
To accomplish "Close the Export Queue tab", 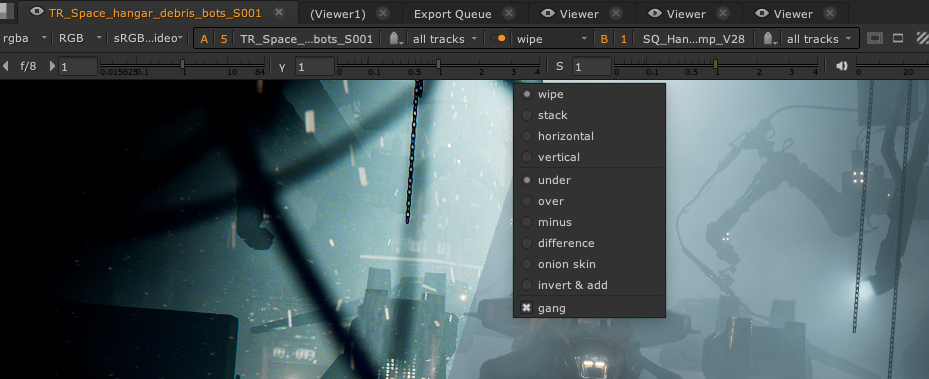I will click(x=508, y=13).
